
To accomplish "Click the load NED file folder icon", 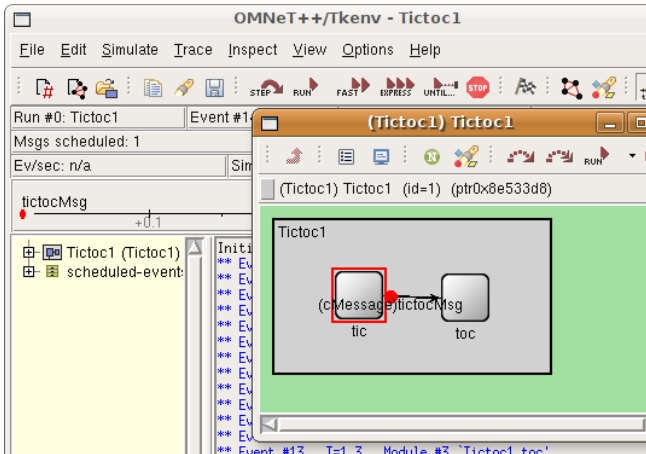I will pyautogui.click(x=106, y=88).
